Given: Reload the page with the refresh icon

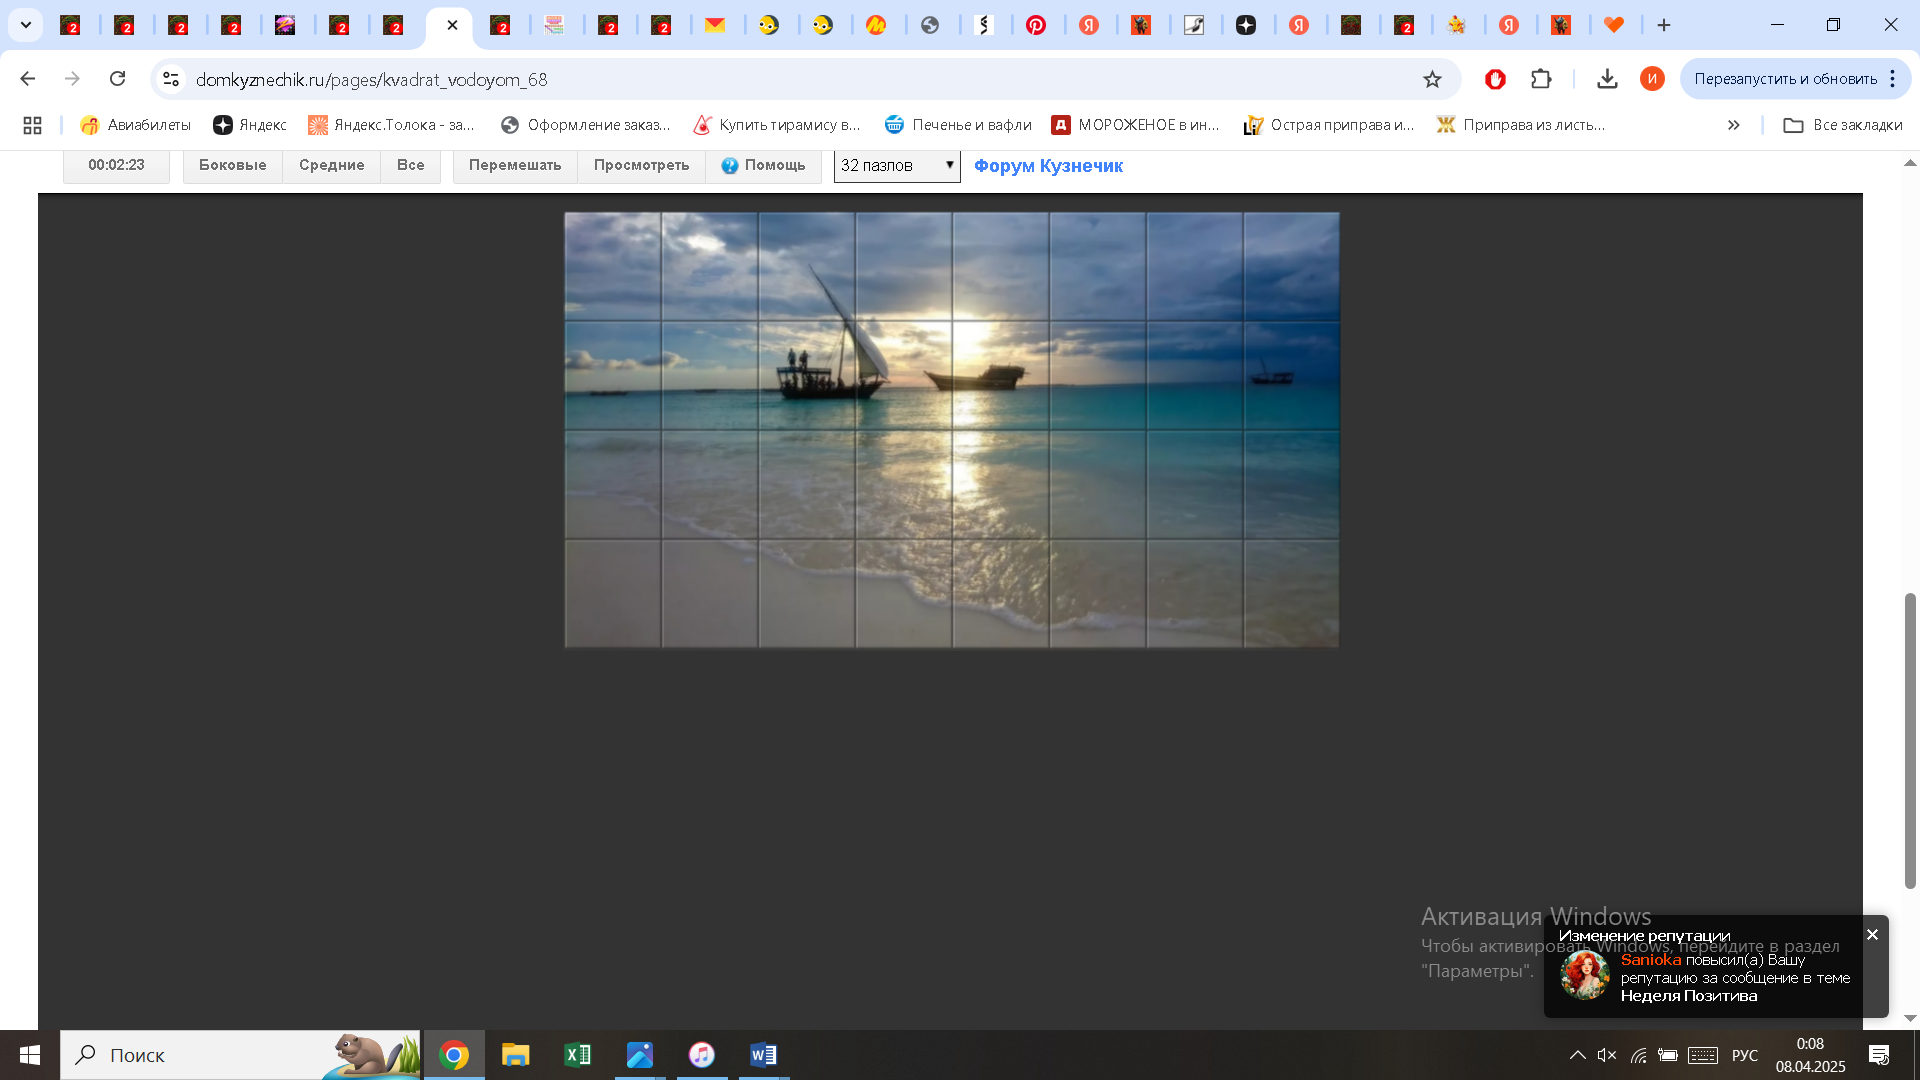Looking at the screenshot, I should pos(118,79).
